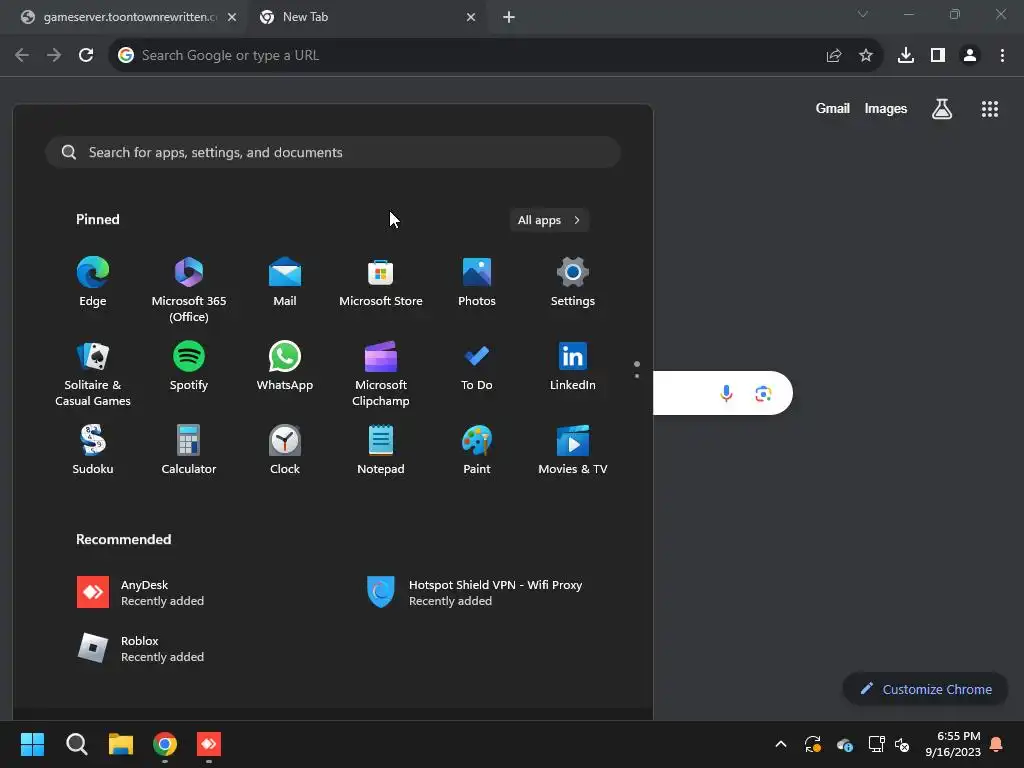The image size is (1024, 768).
Task: Open Chrome tab search chevron
Action: point(863,14)
